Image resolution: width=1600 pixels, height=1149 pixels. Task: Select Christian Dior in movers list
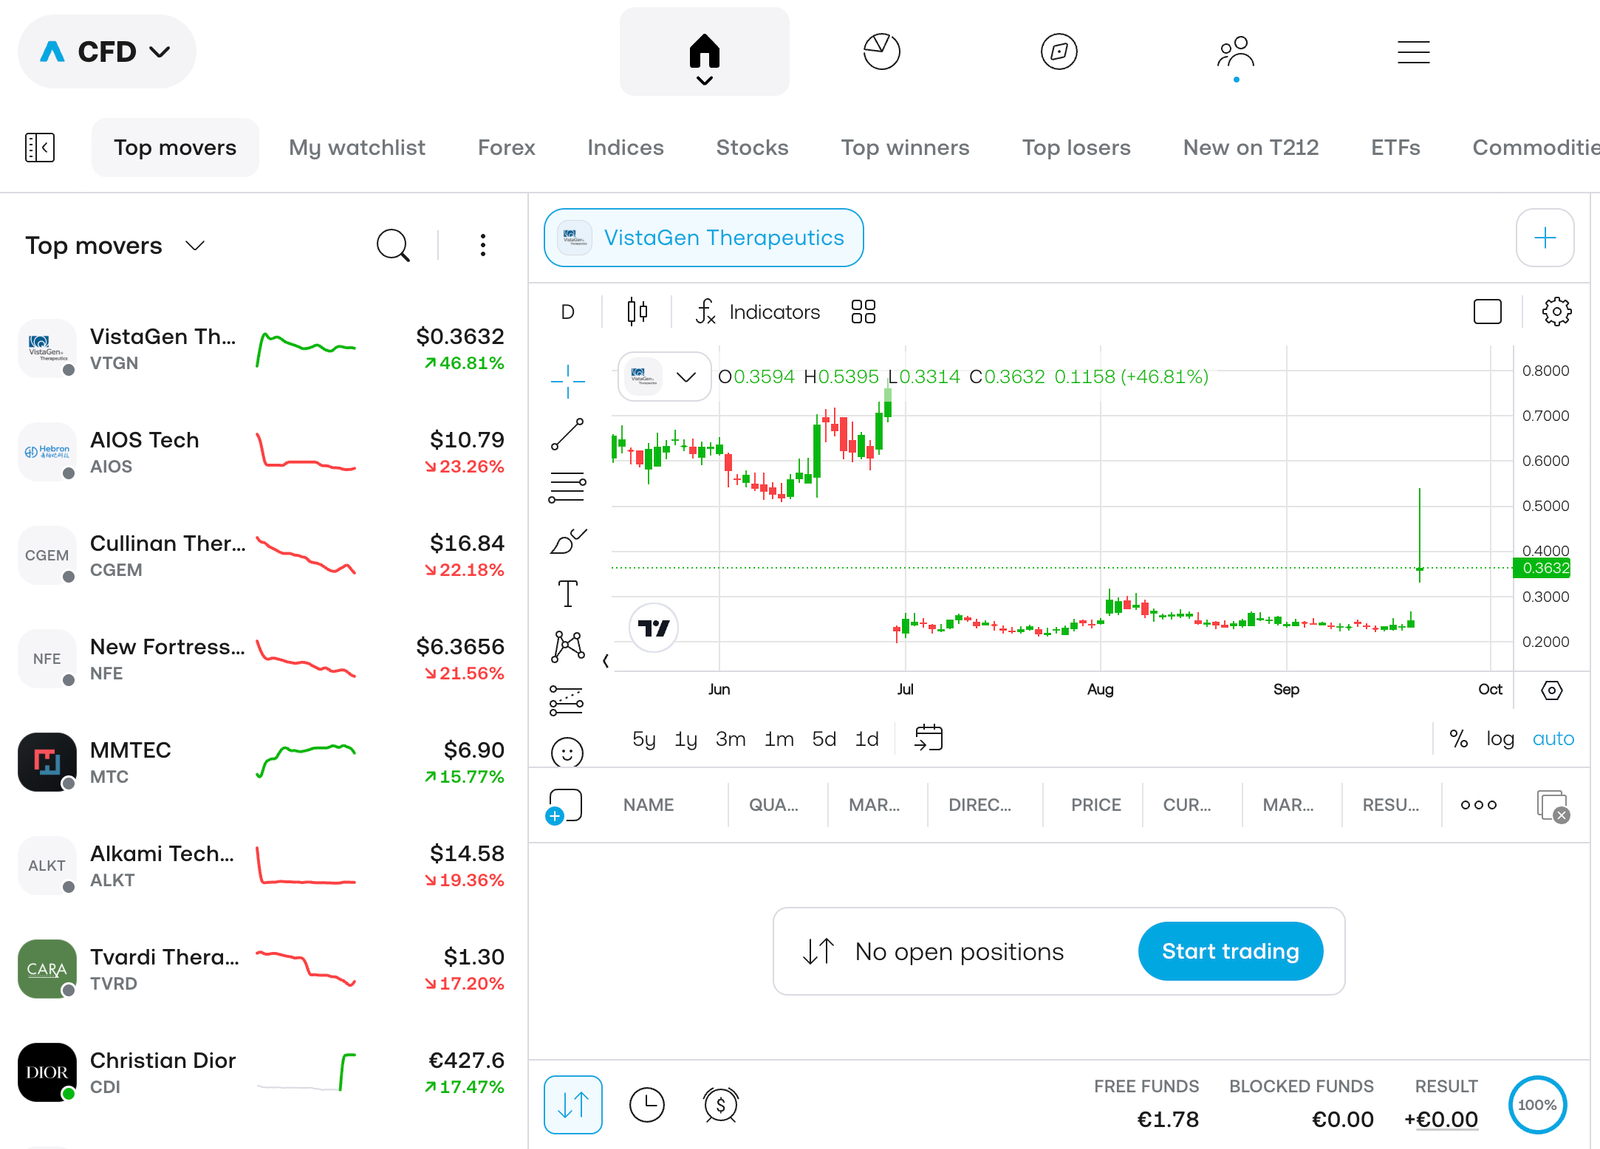click(264, 1073)
